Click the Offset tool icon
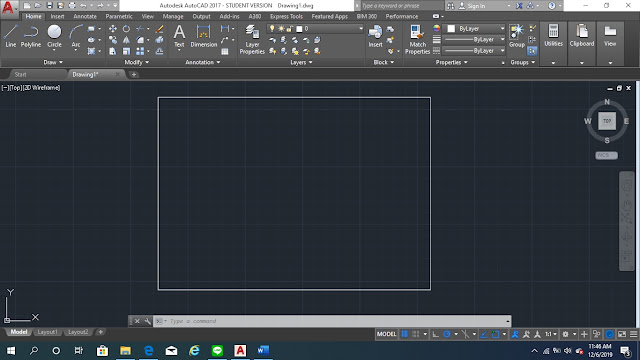 [160, 51]
